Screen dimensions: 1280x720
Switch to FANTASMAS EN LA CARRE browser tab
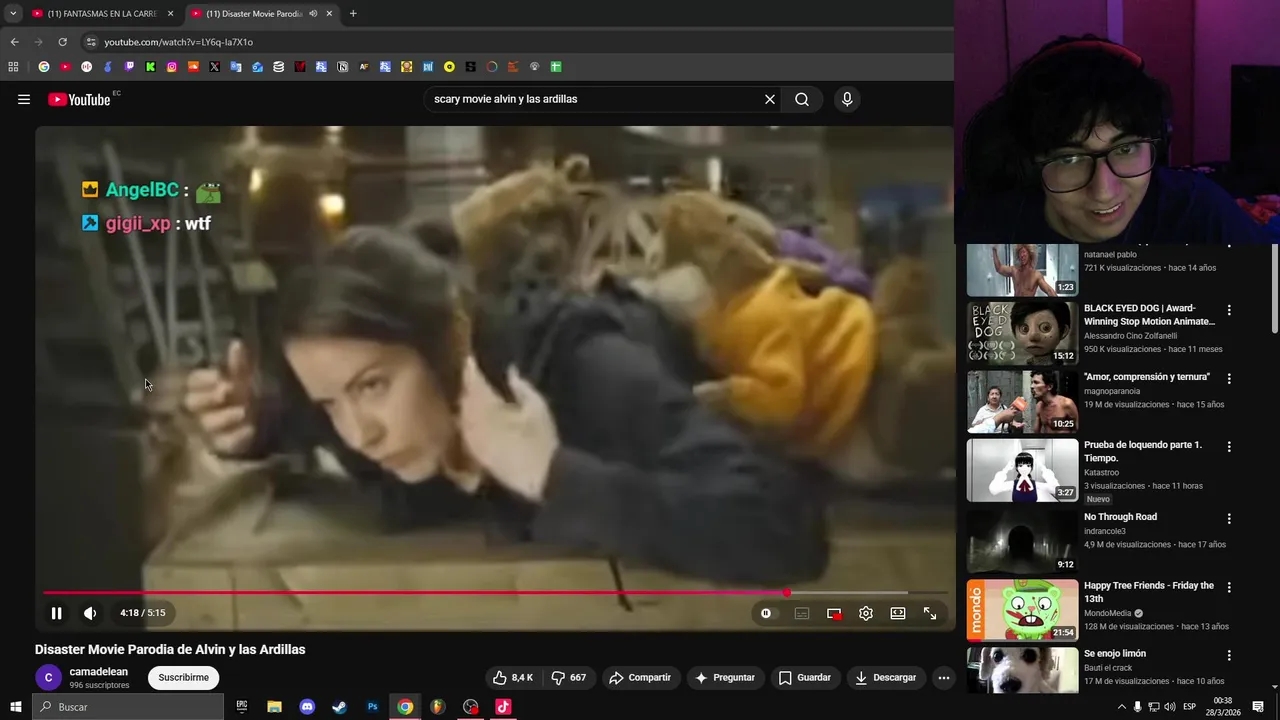(x=100, y=13)
